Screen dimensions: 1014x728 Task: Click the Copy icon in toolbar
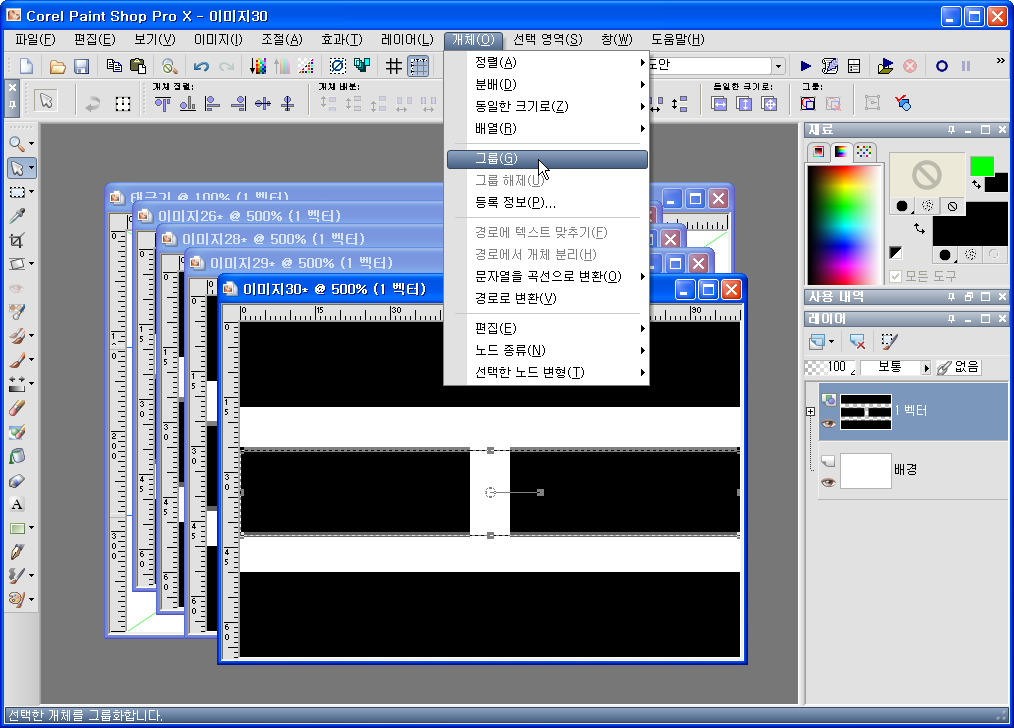point(114,65)
